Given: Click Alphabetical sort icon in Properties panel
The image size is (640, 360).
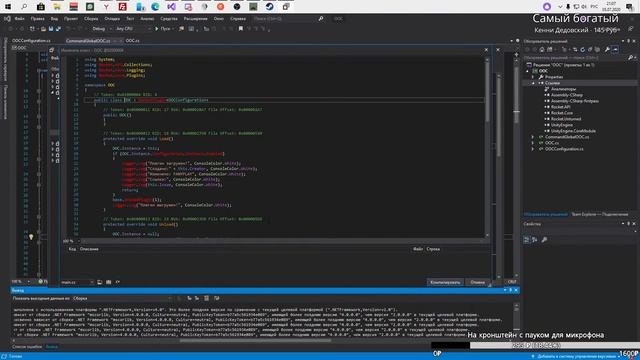Looking at the screenshot, I should (535, 240).
